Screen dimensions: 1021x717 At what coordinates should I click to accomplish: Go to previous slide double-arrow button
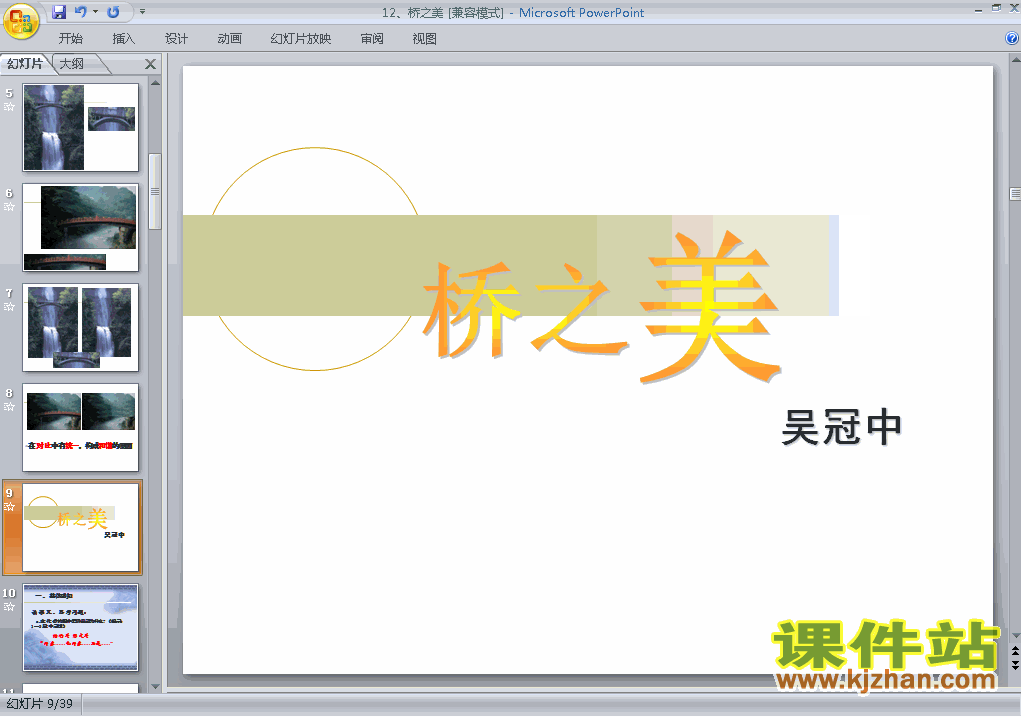point(1015,651)
